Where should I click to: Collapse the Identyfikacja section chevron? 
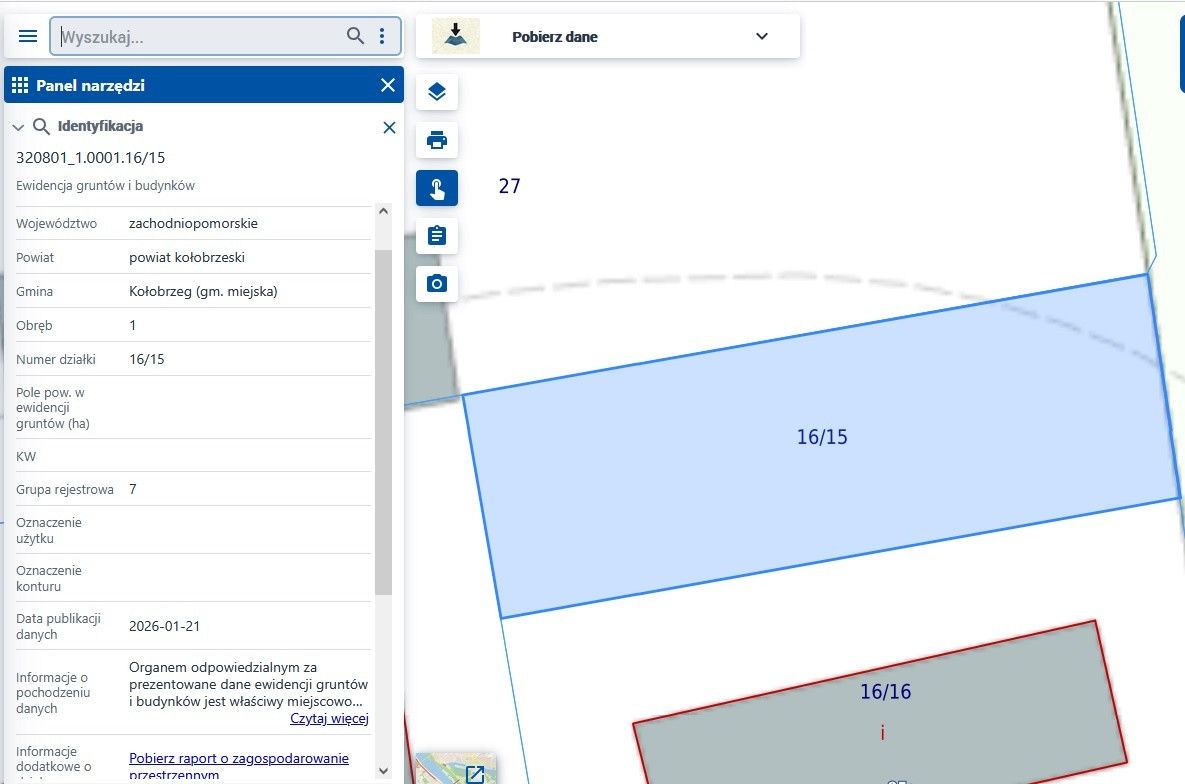[18, 127]
